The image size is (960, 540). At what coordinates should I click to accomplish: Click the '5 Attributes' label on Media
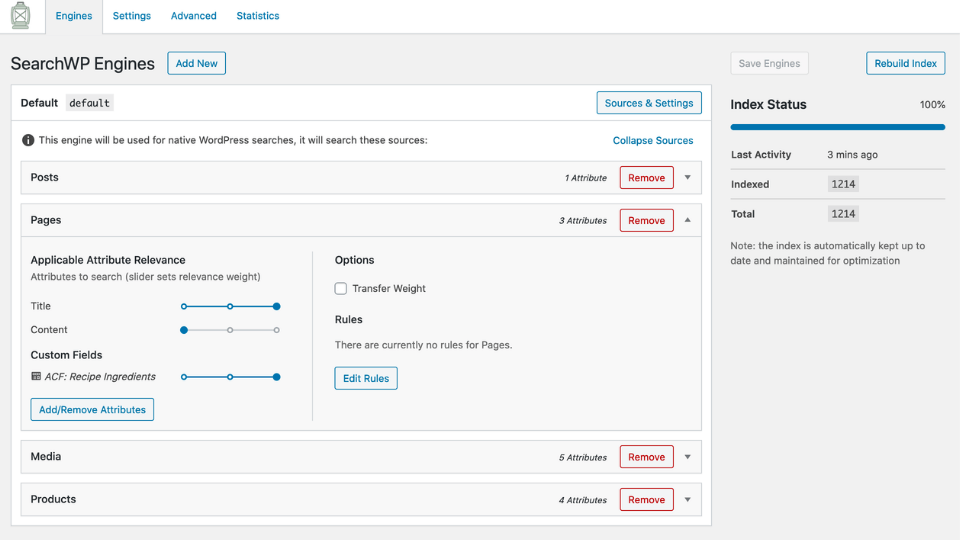click(583, 457)
